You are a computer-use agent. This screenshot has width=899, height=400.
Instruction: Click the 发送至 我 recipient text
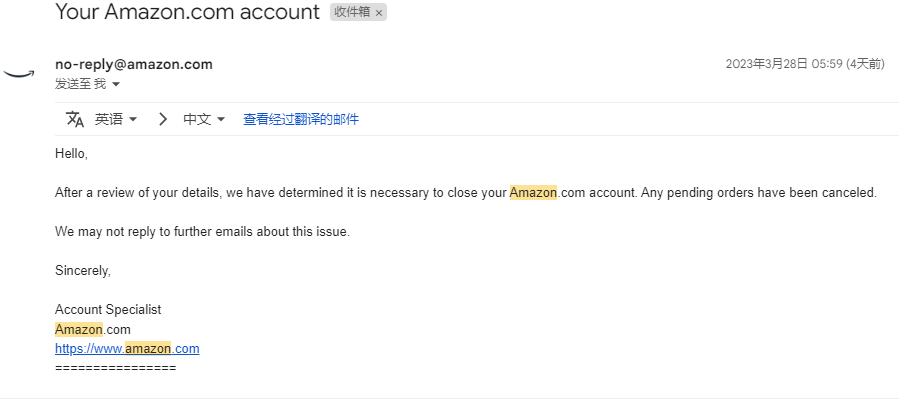80,84
